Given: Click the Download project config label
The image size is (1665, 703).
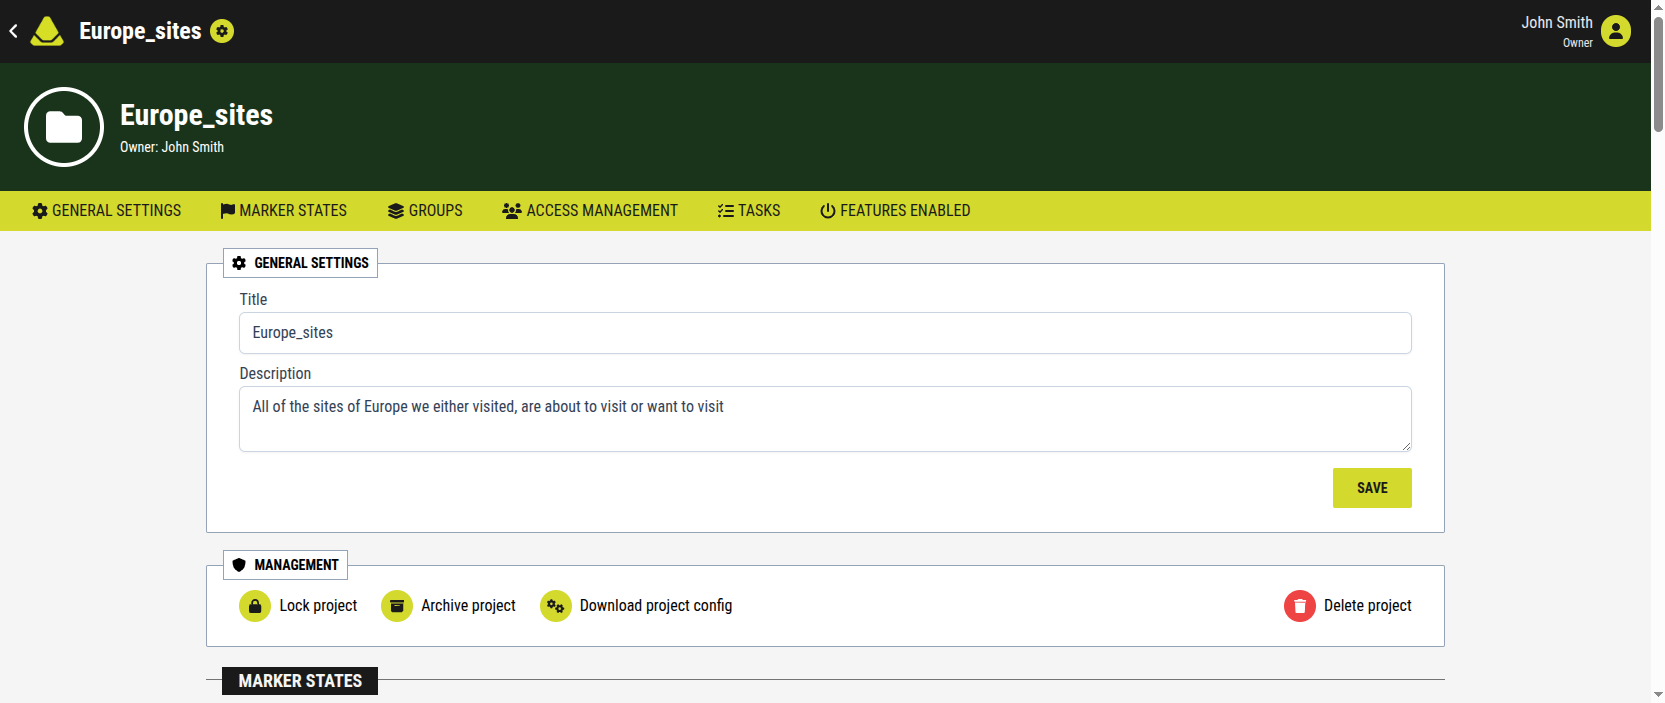Looking at the screenshot, I should pyautogui.click(x=656, y=606).
